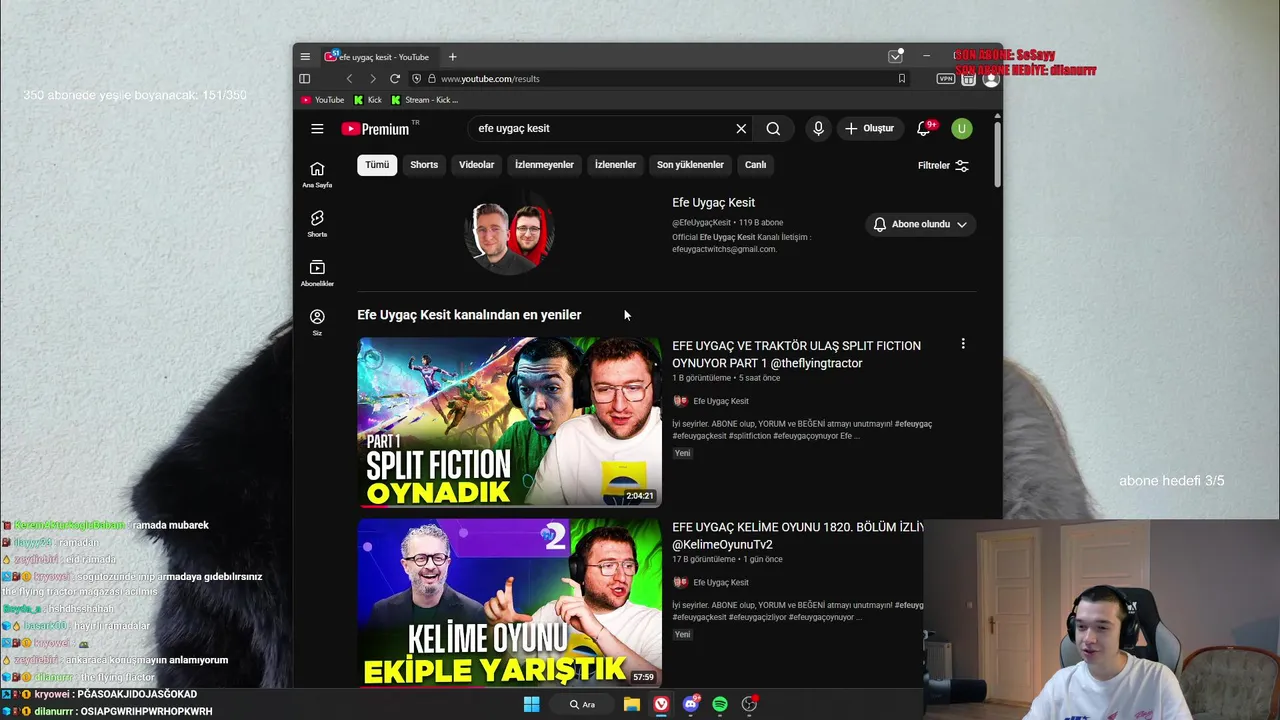Open the Split Fiction Part 1 video title
Image resolution: width=1280 pixels, height=720 pixels.
pyautogui.click(x=796, y=354)
